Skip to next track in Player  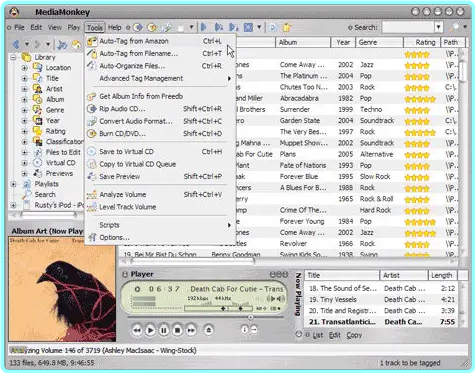click(x=191, y=330)
